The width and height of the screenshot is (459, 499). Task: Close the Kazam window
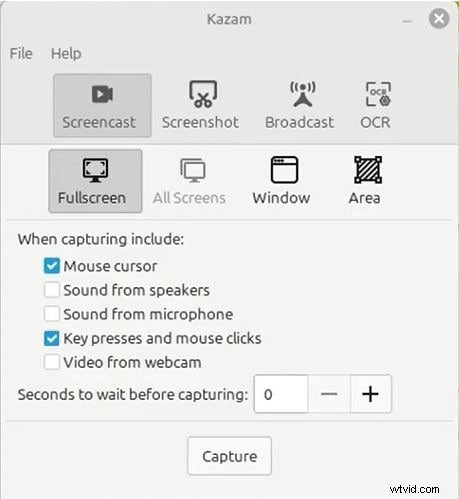click(439, 19)
